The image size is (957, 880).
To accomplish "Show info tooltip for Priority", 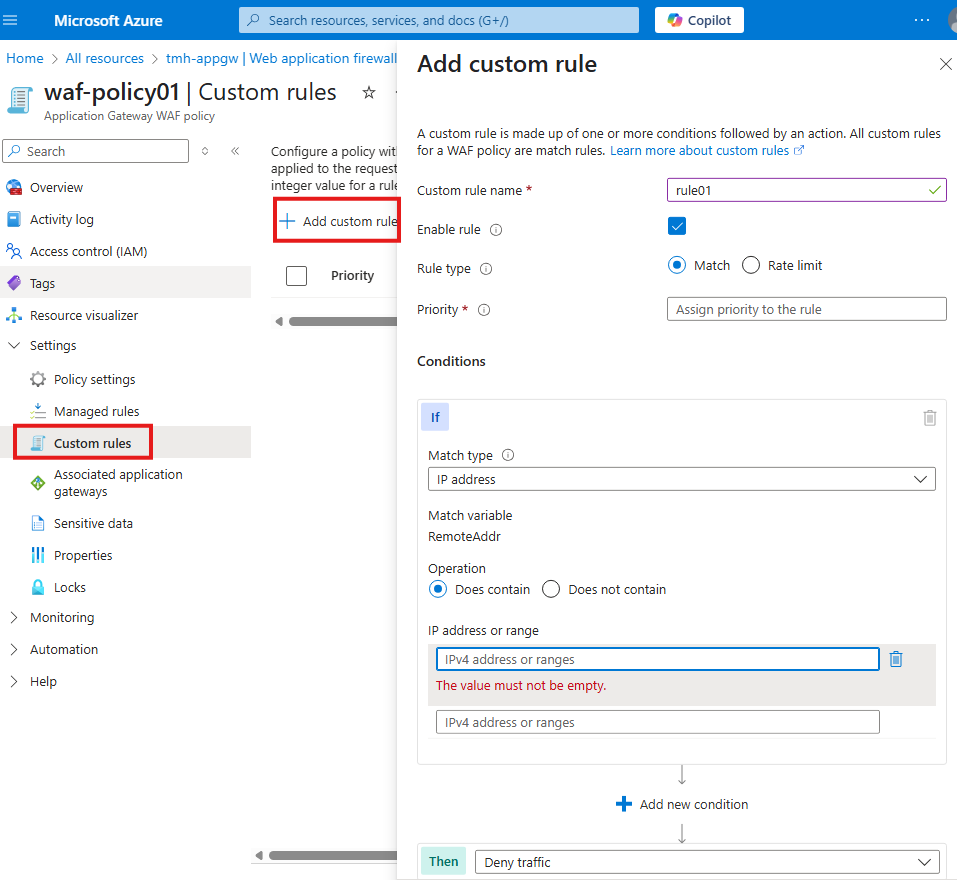I will [484, 310].
